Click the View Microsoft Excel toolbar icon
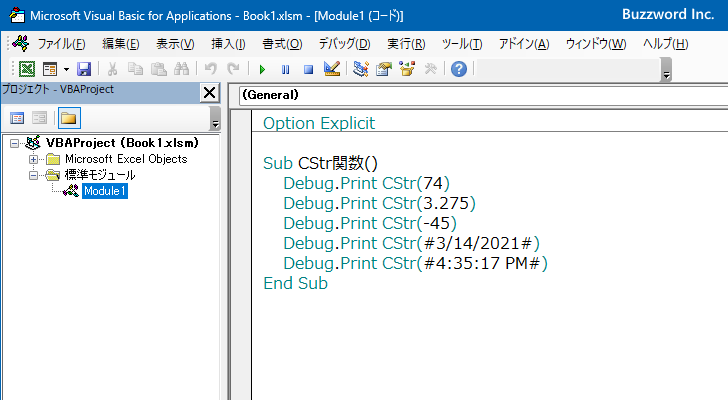The image size is (728, 400). click(x=26, y=69)
